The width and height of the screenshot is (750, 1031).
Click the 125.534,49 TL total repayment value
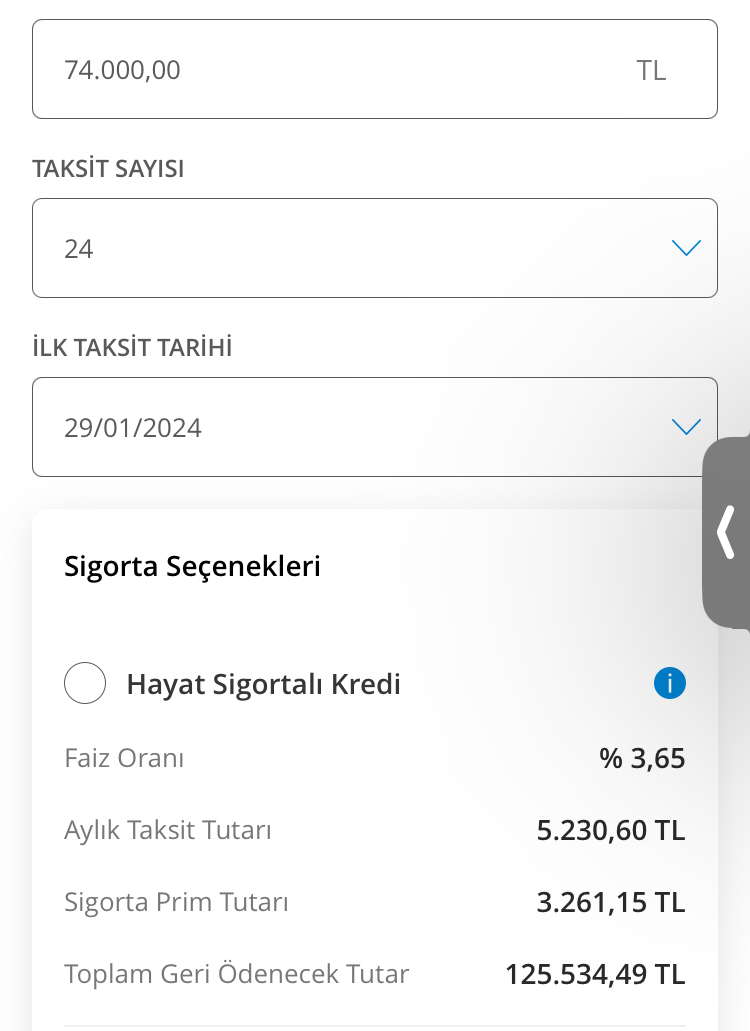596,974
